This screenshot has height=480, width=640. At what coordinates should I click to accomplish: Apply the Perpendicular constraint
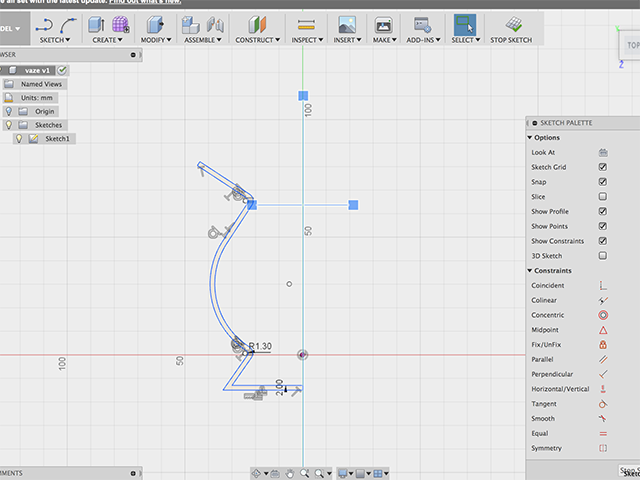pos(603,374)
